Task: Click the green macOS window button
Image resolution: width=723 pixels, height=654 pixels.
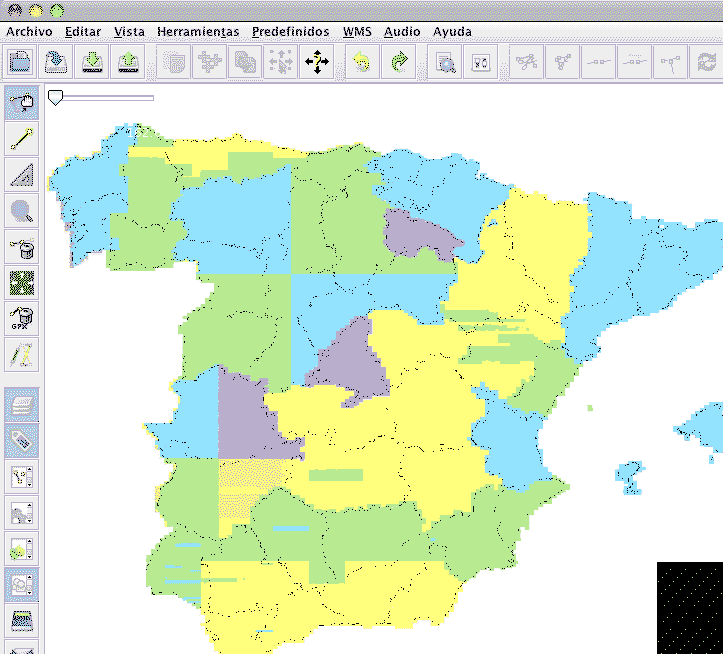Action: tap(57, 11)
